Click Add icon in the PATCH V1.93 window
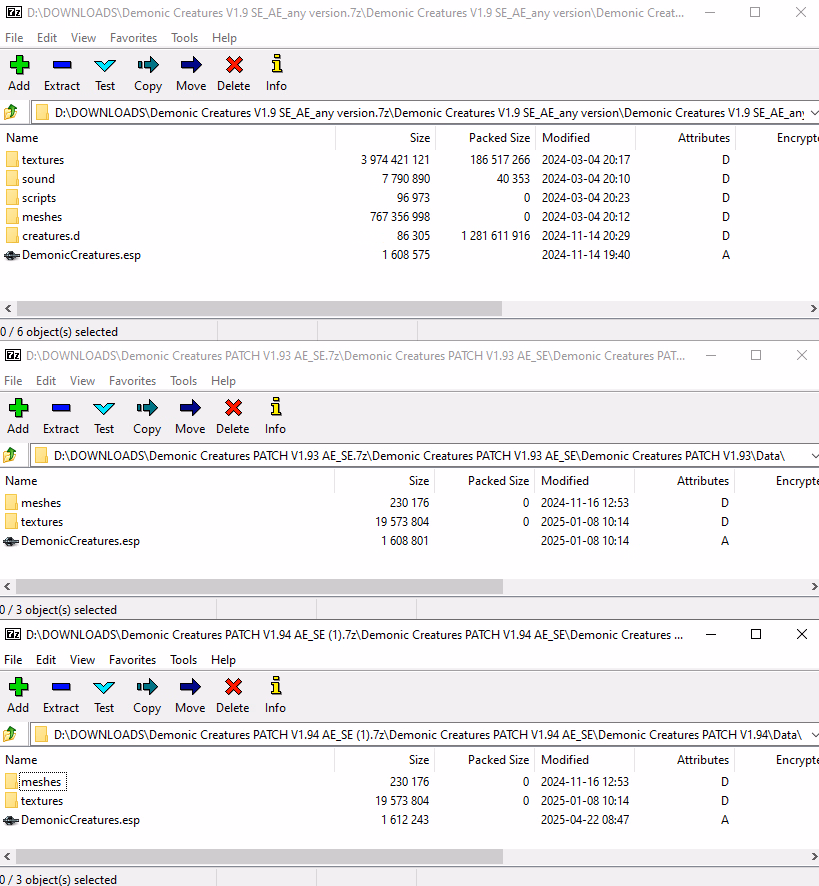Screen dimensions: 819x886 point(18,408)
